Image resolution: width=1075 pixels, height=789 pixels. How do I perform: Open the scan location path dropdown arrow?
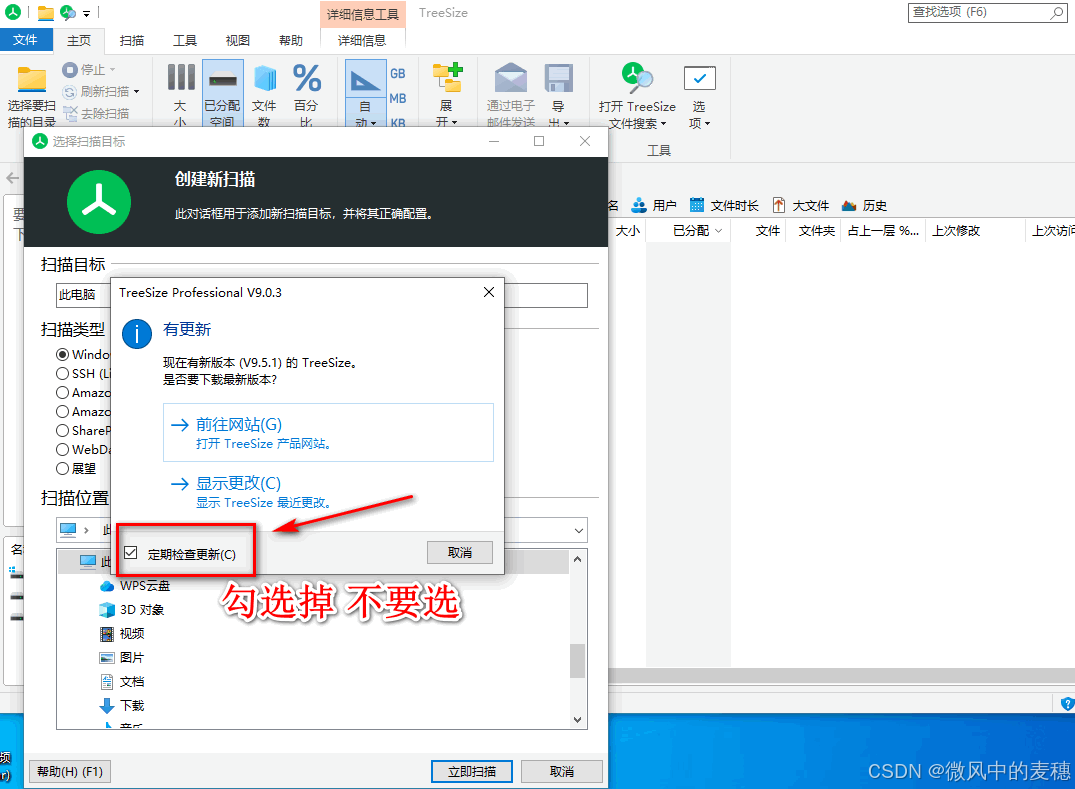point(579,531)
